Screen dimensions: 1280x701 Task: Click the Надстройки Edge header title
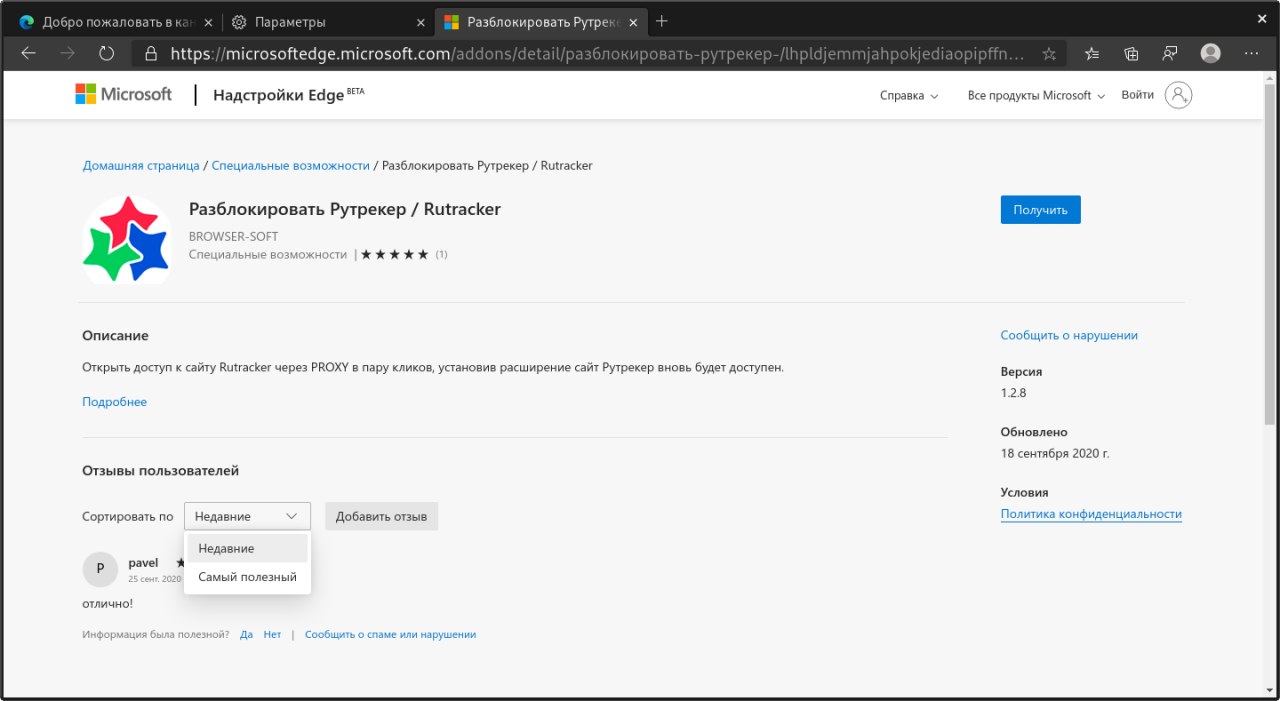[x=289, y=95]
